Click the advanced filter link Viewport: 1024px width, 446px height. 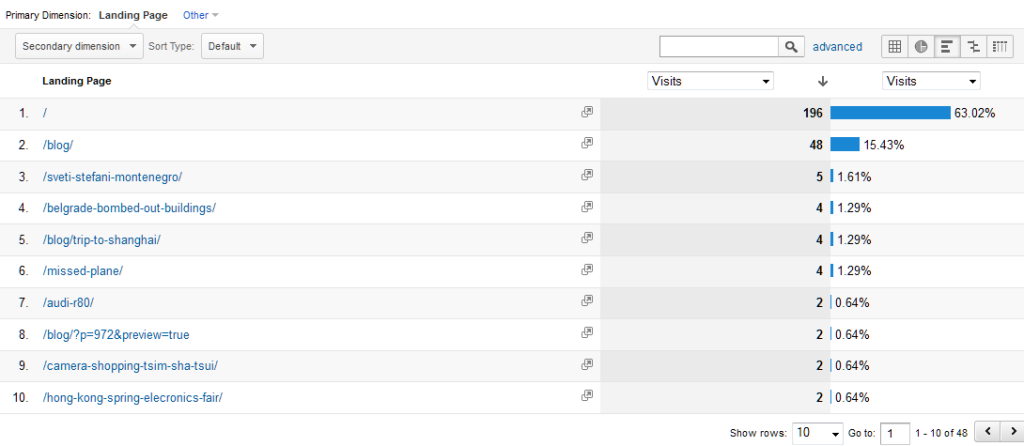[837, 46]
